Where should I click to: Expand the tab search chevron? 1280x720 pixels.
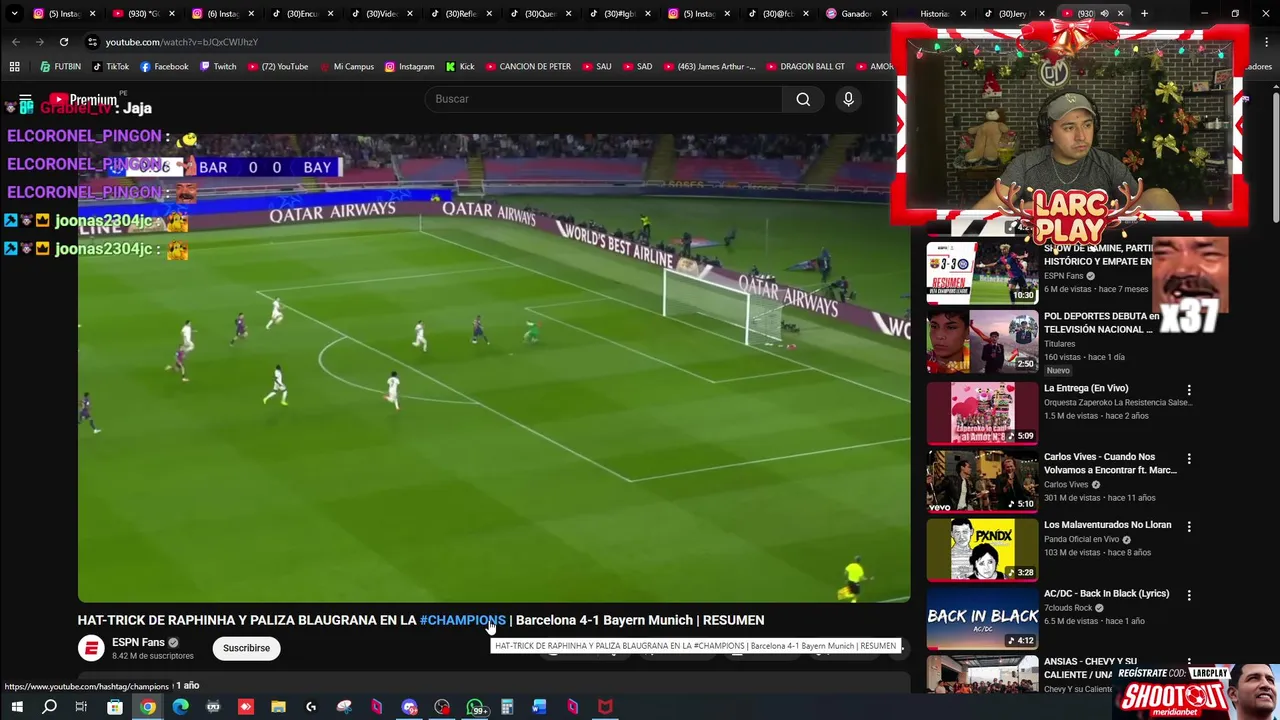click(x=14, y=14)
